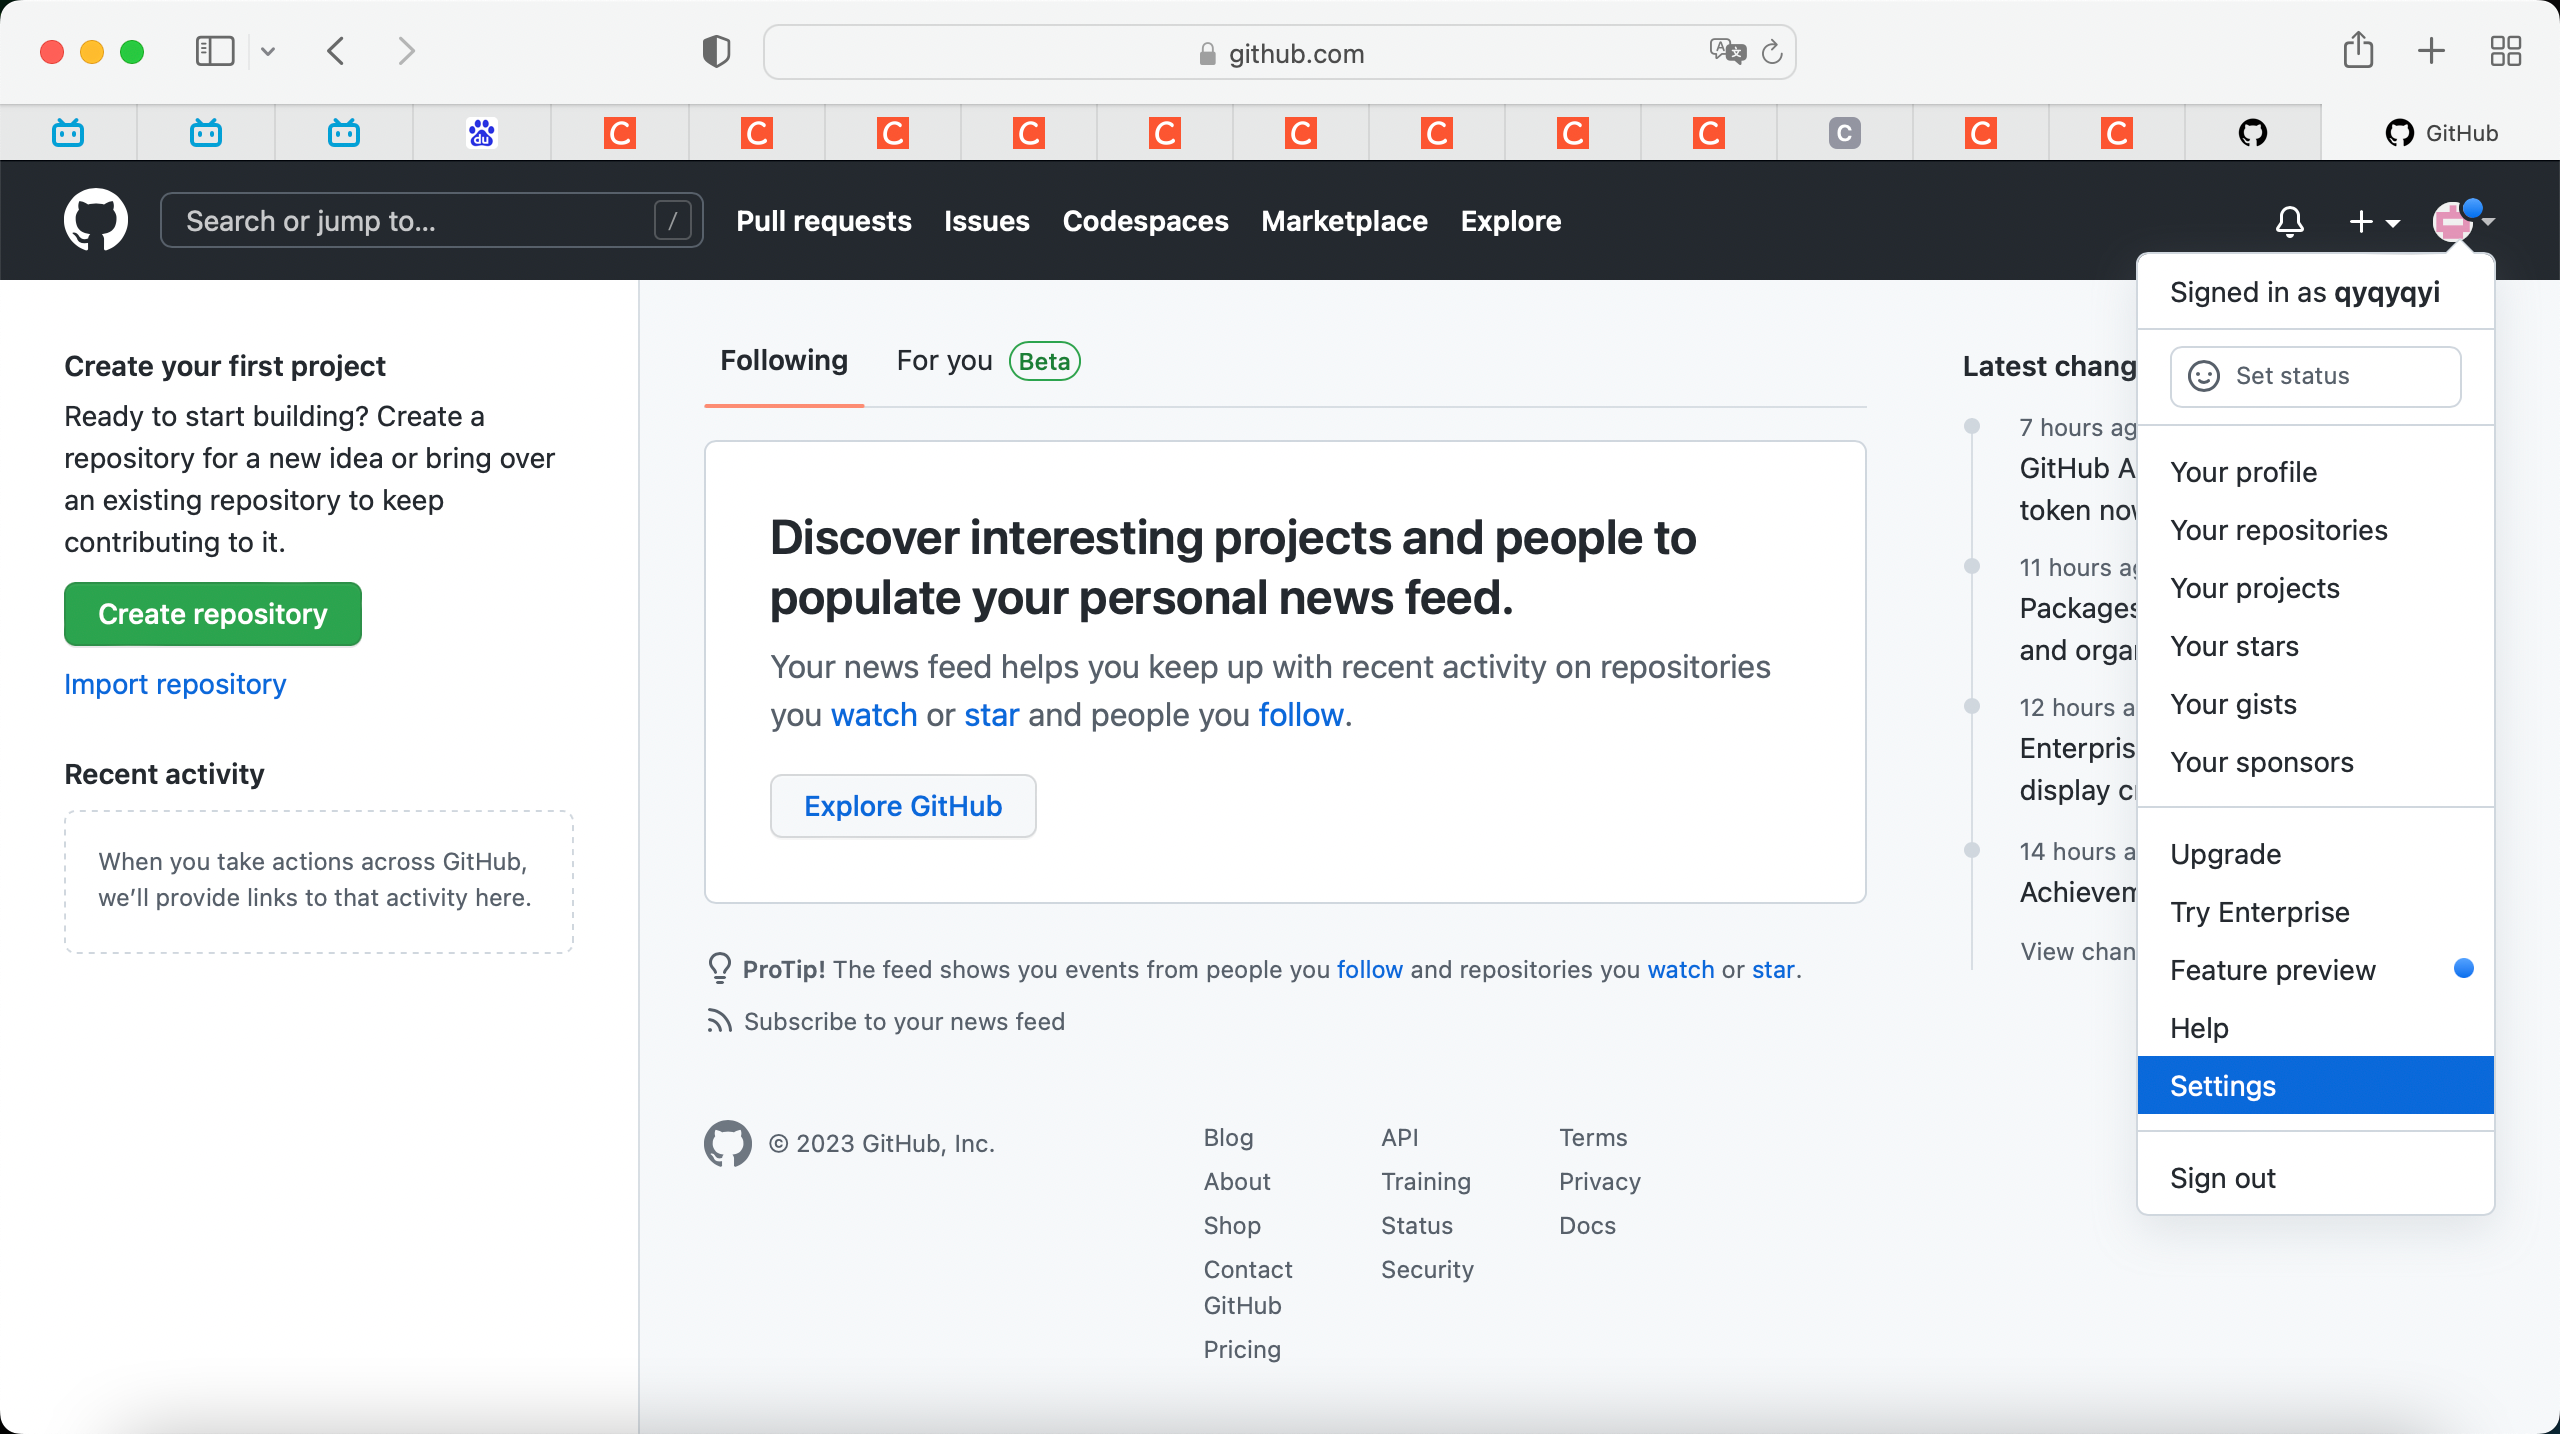Click the GitHub Octocat logo in header
The height and width of the screenshot is (1434, 2560).
tap(95, 220)
